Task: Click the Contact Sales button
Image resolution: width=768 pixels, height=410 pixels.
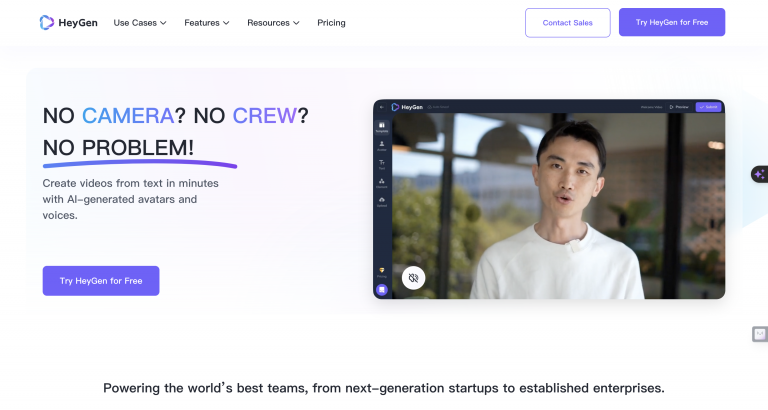Action: (568, 23)
